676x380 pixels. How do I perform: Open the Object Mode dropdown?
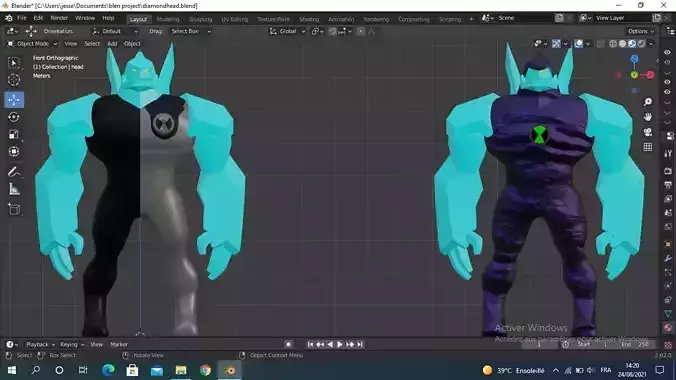pyautogui.click(x=32, y=44)
